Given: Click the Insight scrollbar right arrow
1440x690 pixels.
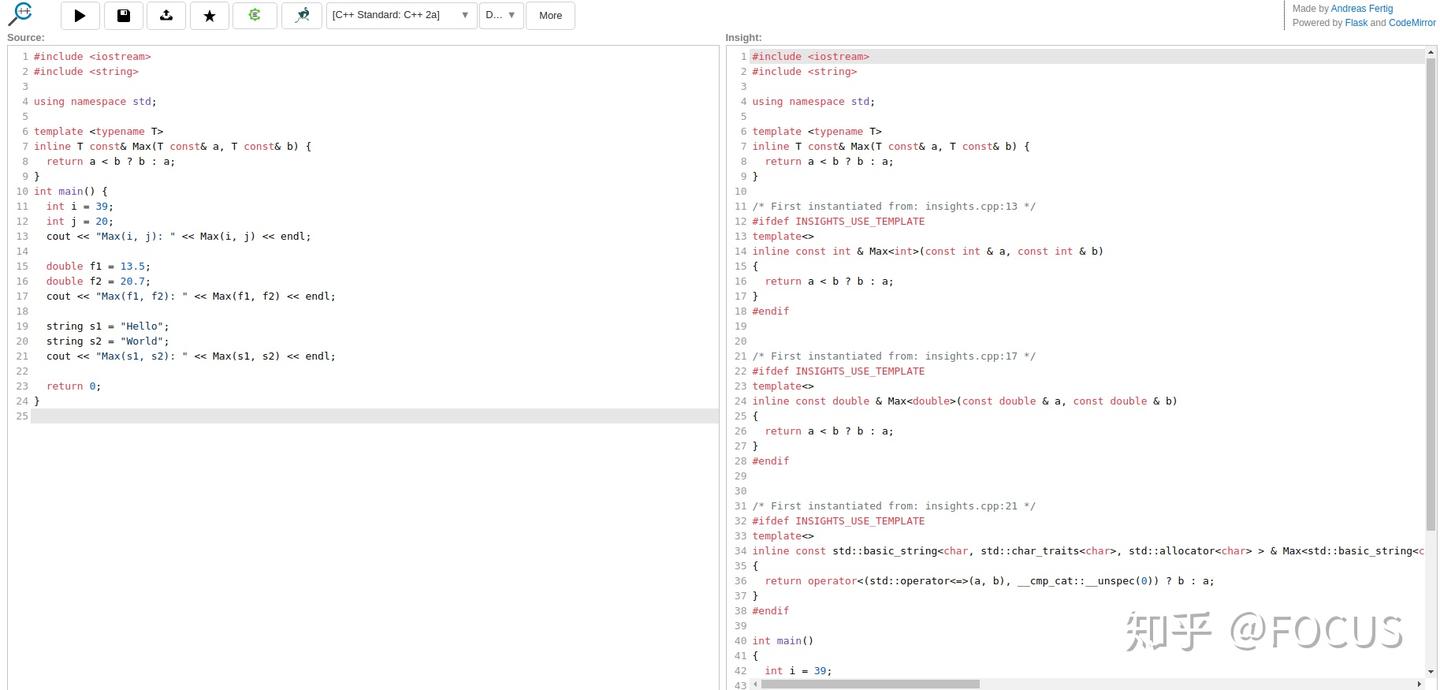Looking at the screenshot, I should click(1419, 684).
